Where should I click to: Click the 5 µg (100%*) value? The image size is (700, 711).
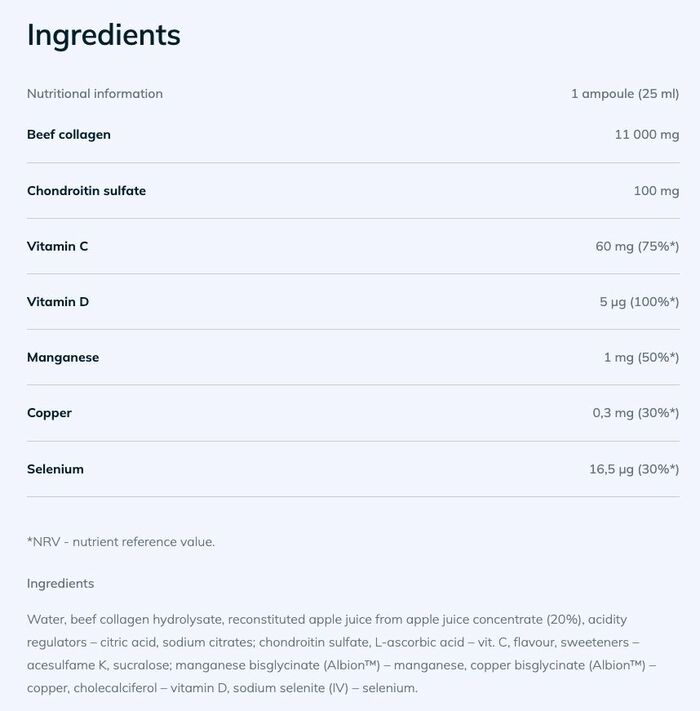pyautogui.click(x=639, y=302)
